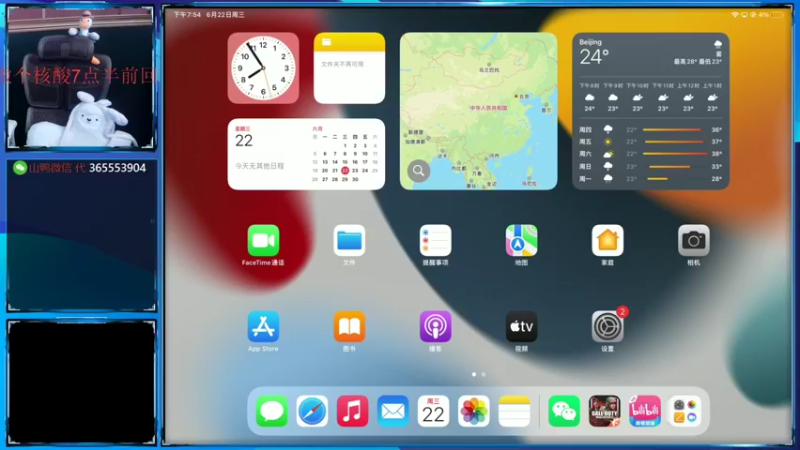The height and width of the screenshot is (450, 800).
Task: Tap the 24° temperature in weather widget
Action: click(x=594, y=57)
